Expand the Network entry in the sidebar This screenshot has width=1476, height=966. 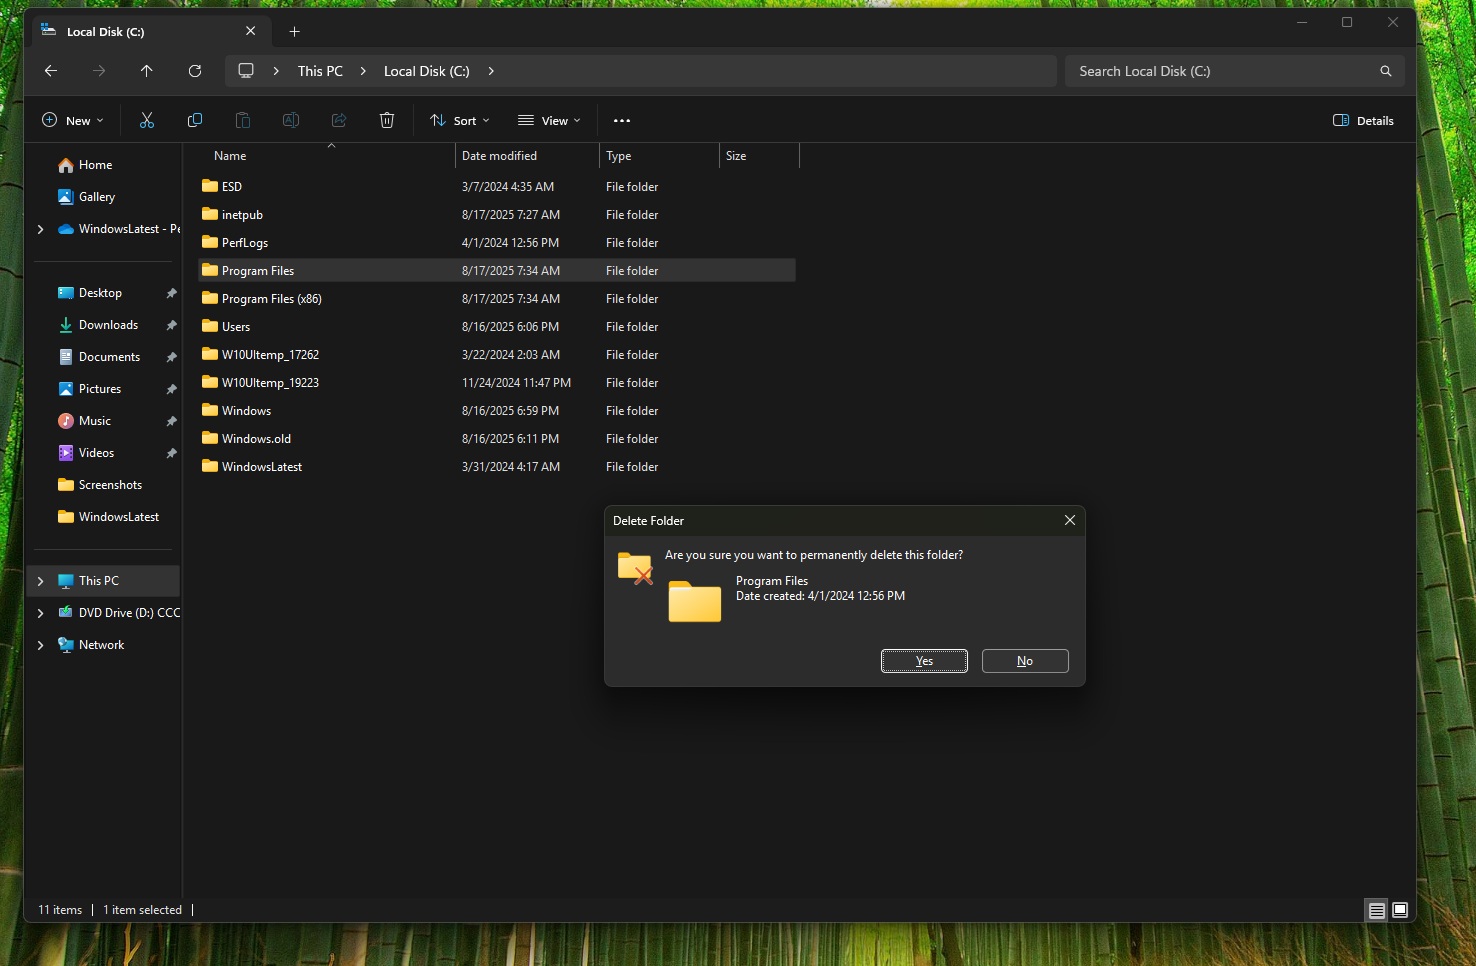[40, 644]
